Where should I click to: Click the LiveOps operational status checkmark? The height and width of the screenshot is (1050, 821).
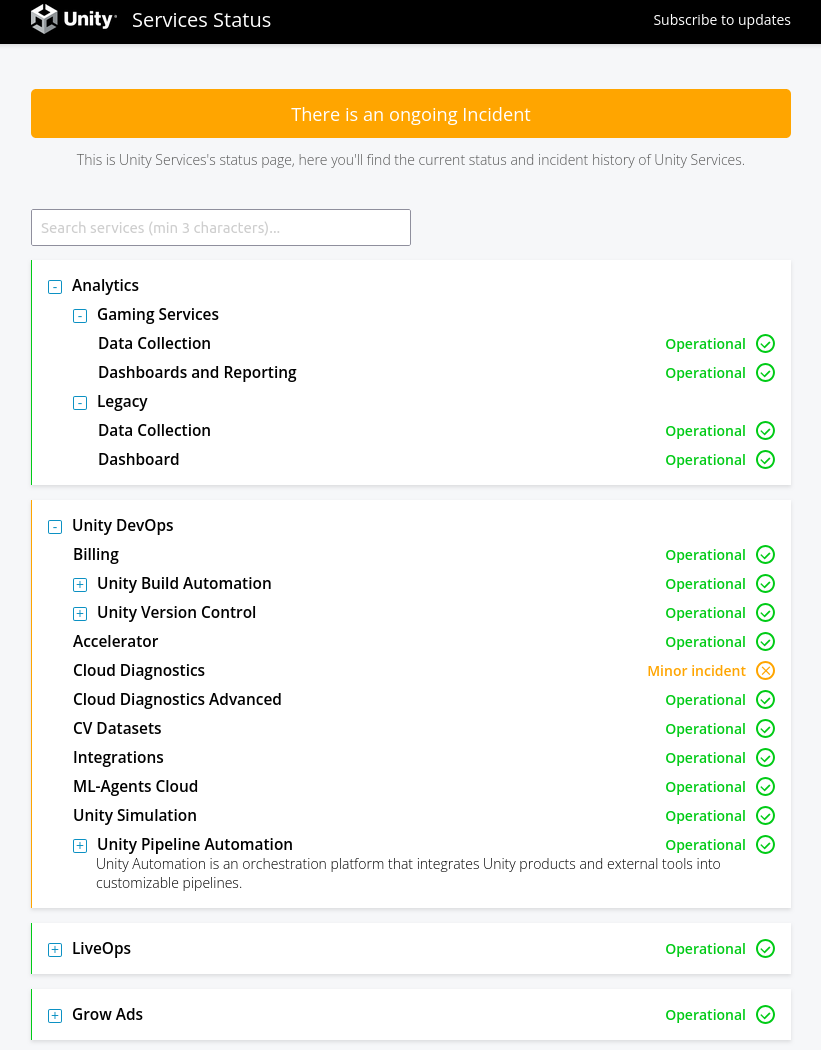765,949
